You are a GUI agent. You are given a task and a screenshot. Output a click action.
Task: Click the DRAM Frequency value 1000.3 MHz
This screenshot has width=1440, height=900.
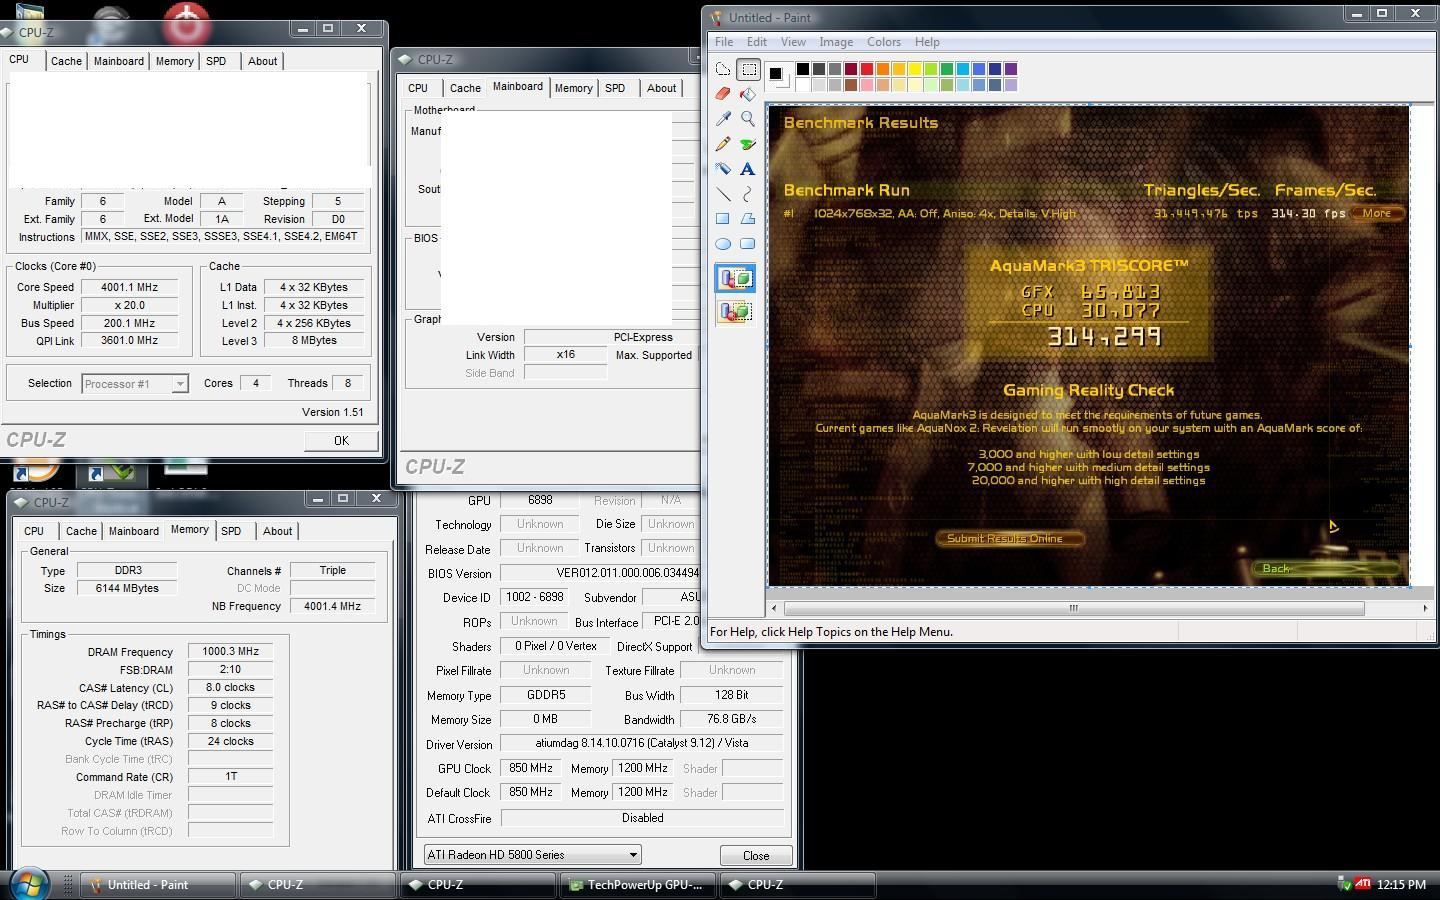[x=230, y=651]
